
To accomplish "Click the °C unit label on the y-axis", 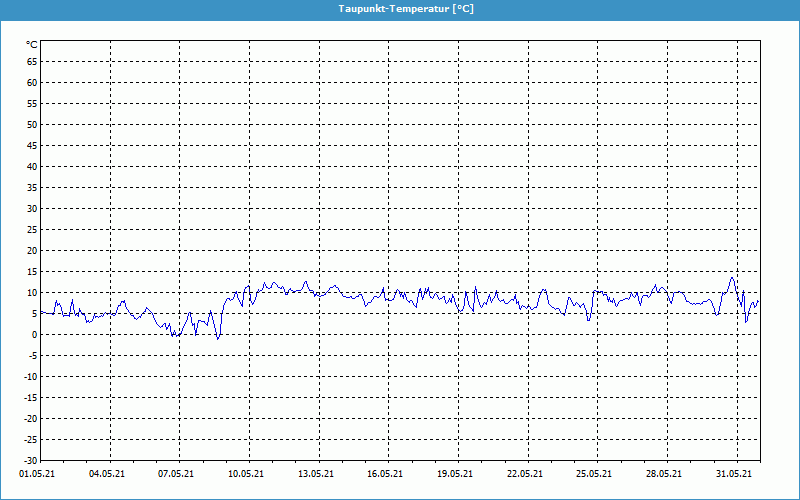I will [x=32, y=45].
